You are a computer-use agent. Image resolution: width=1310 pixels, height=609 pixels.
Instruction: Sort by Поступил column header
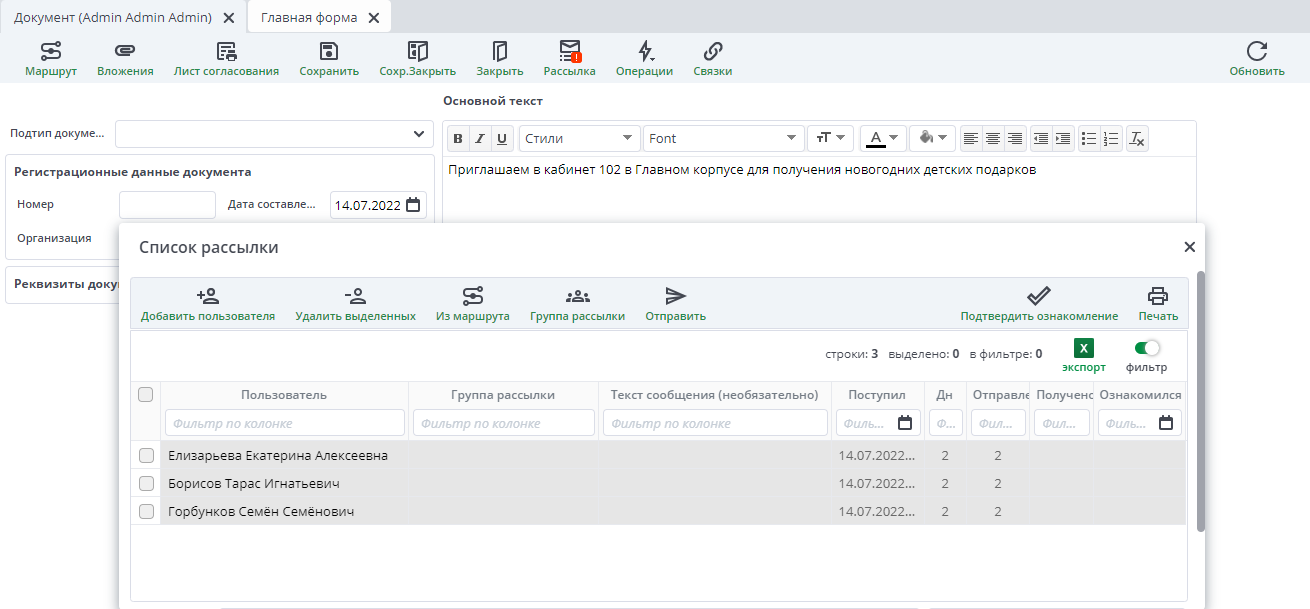877,395
